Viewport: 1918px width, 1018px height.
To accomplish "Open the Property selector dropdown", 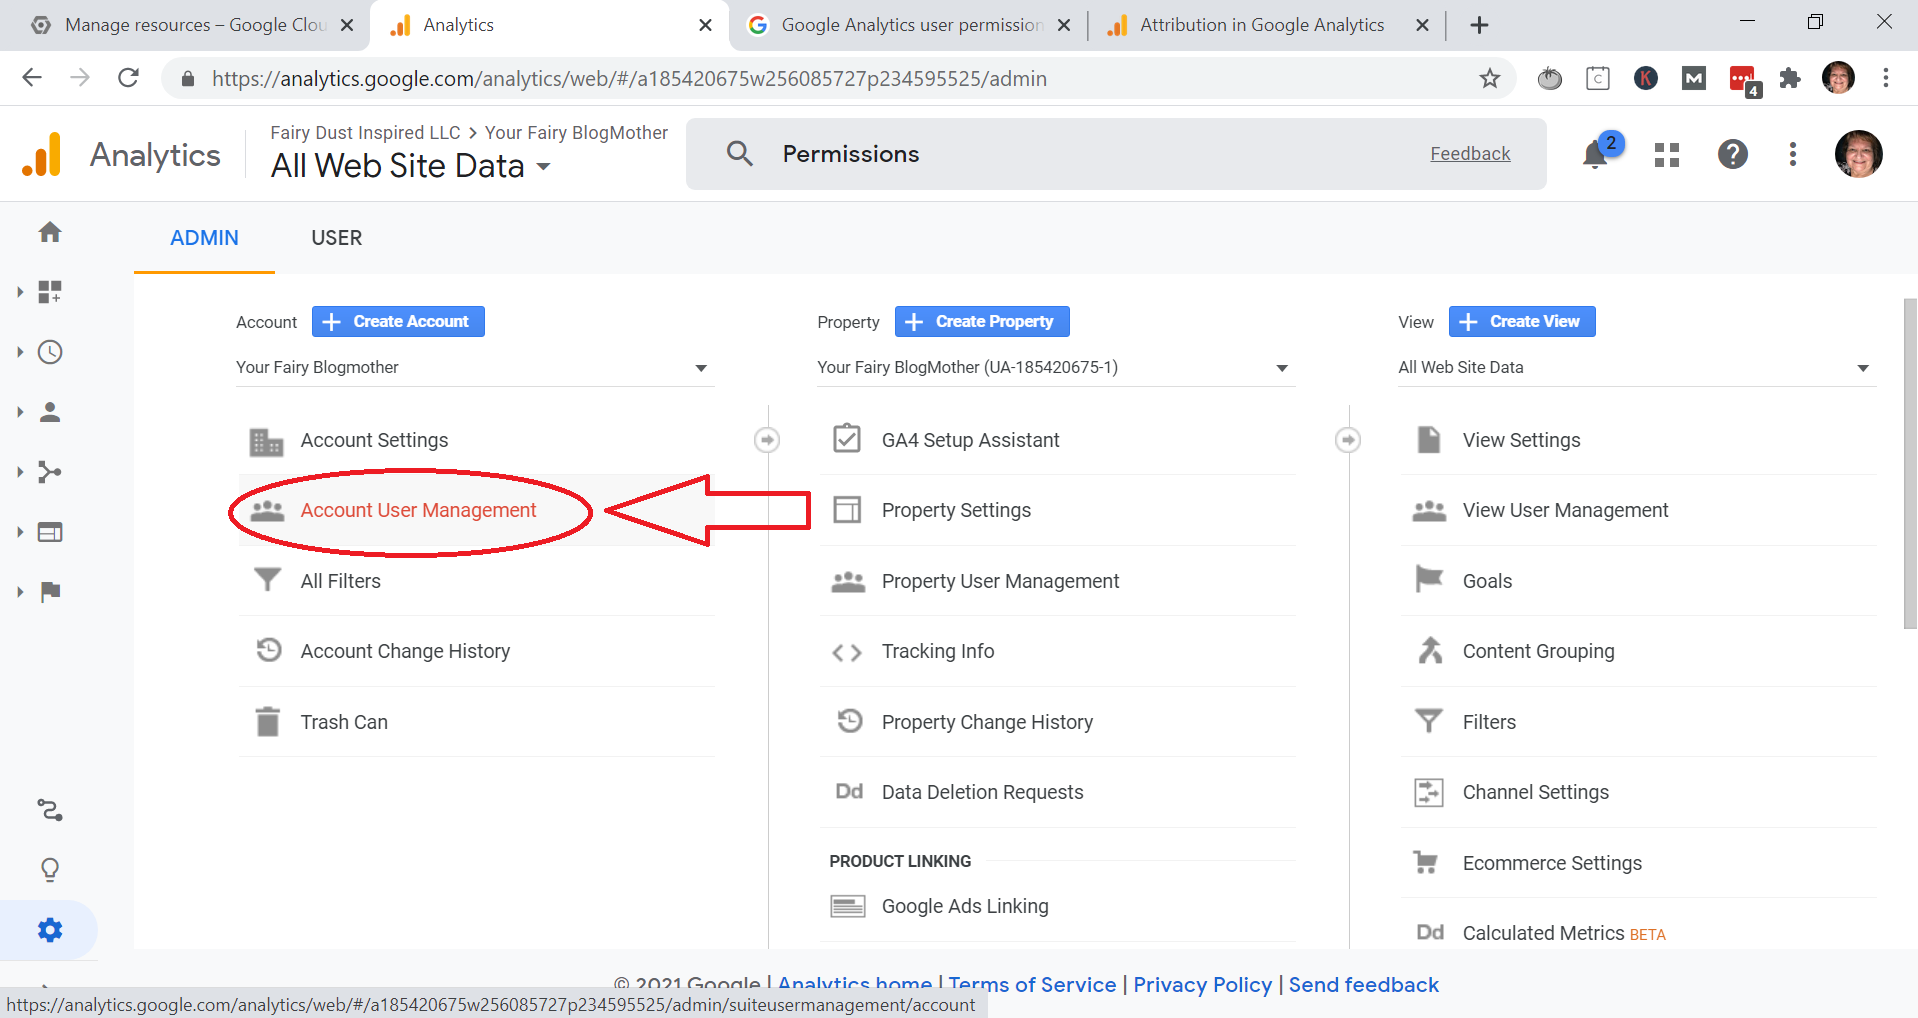I will pyautogui.click(x=1056, y=367).
